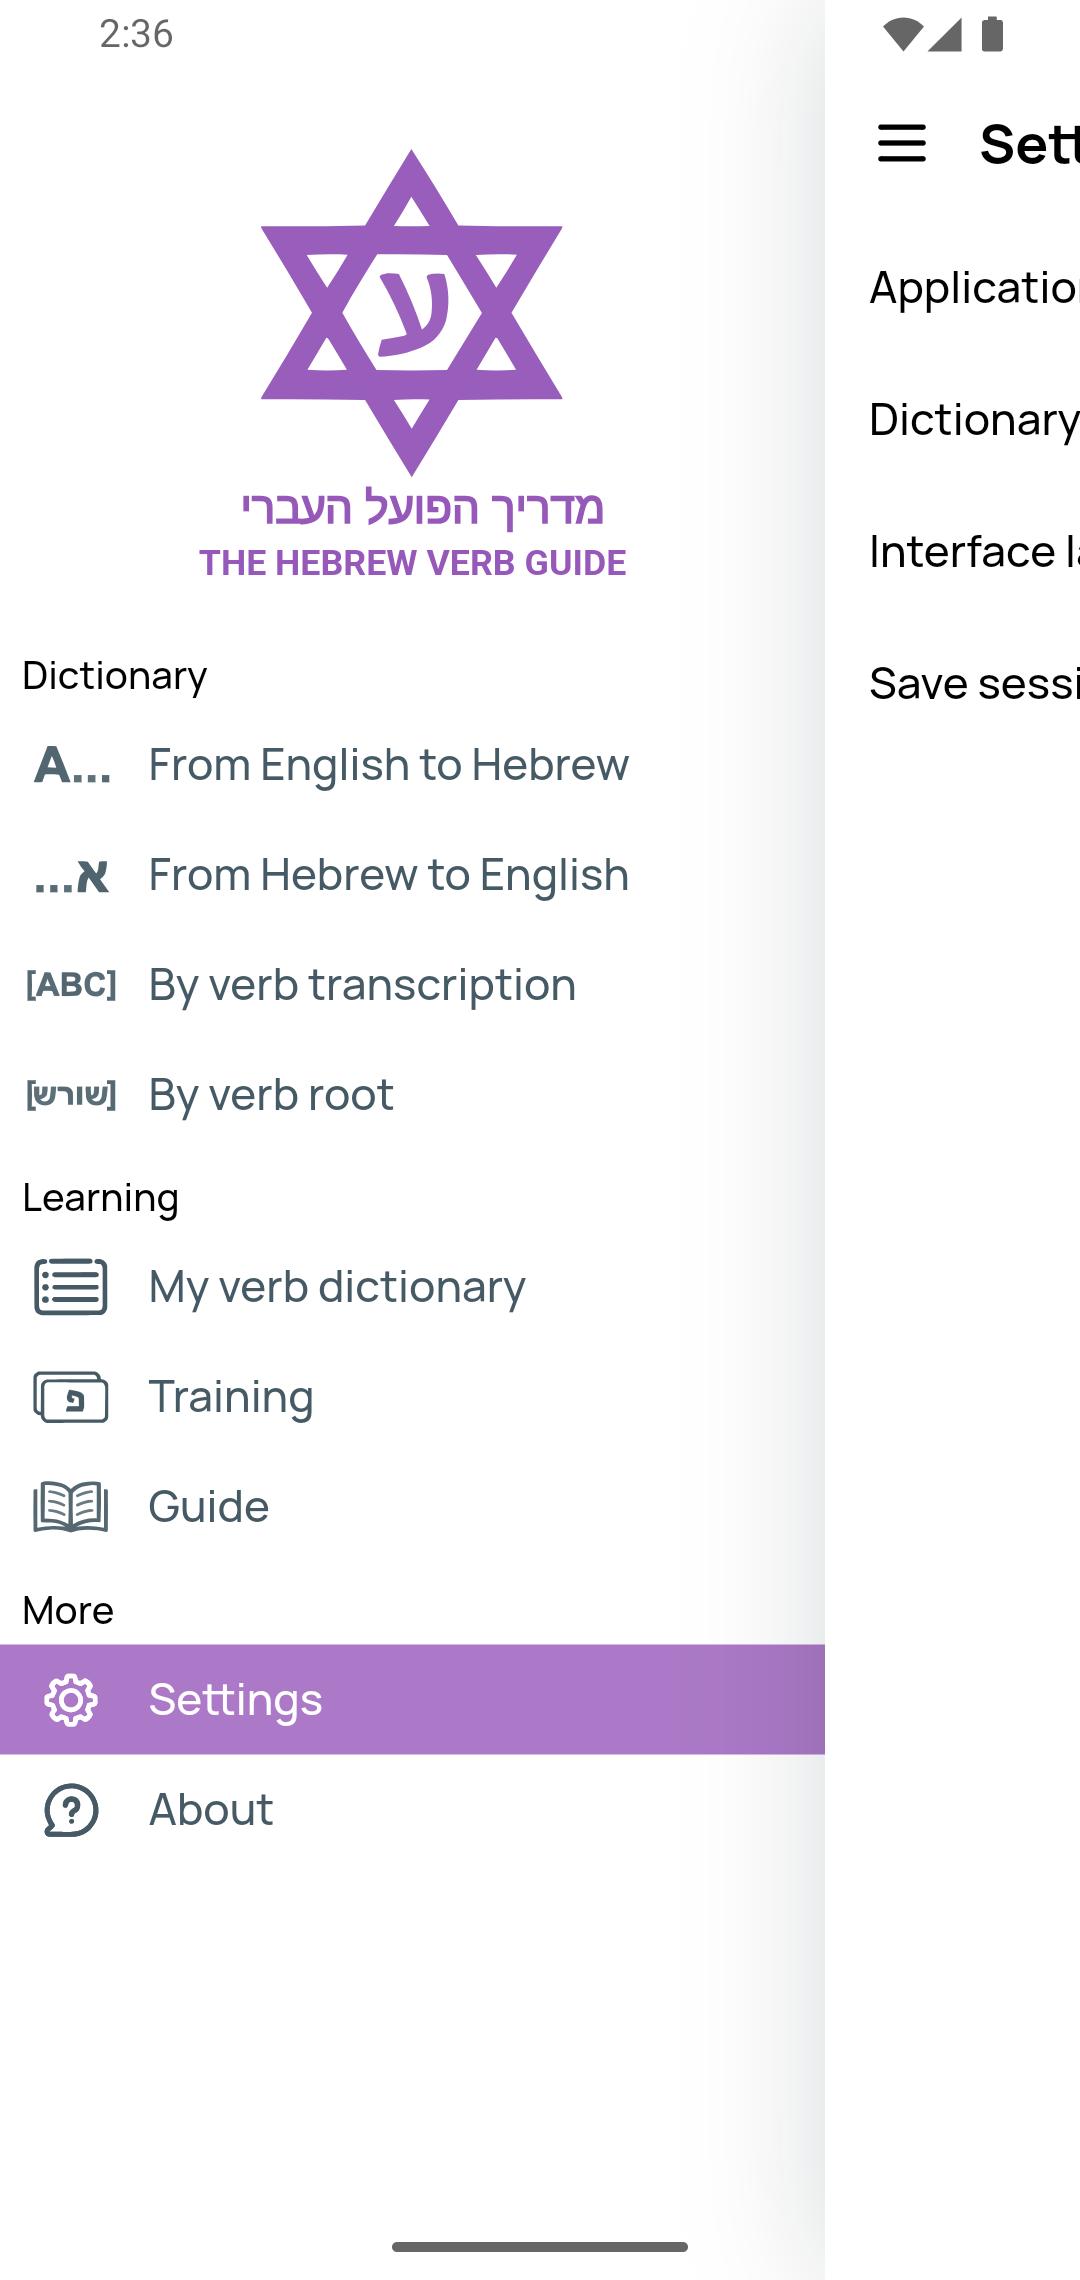Click the Training flashcard icon

pyautogui.click(x=72, y=1397)
